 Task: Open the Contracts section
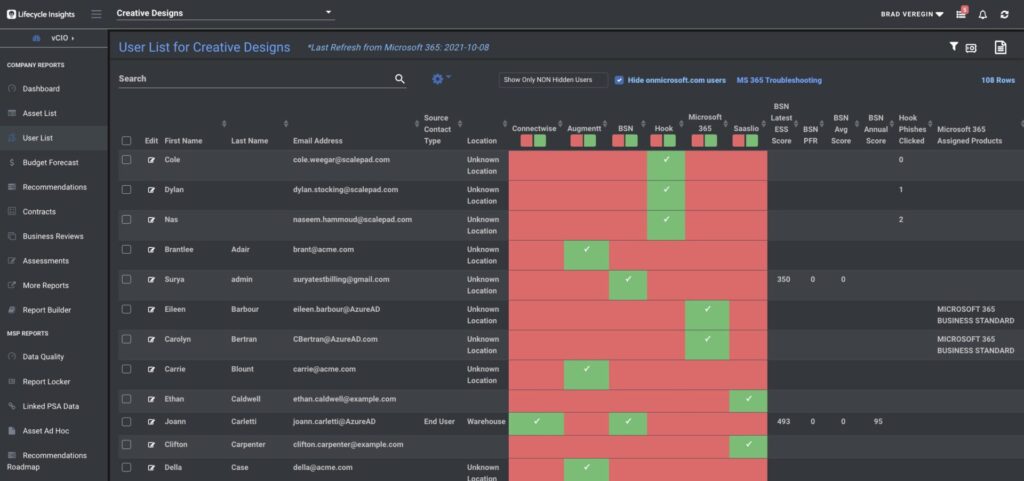39,212
